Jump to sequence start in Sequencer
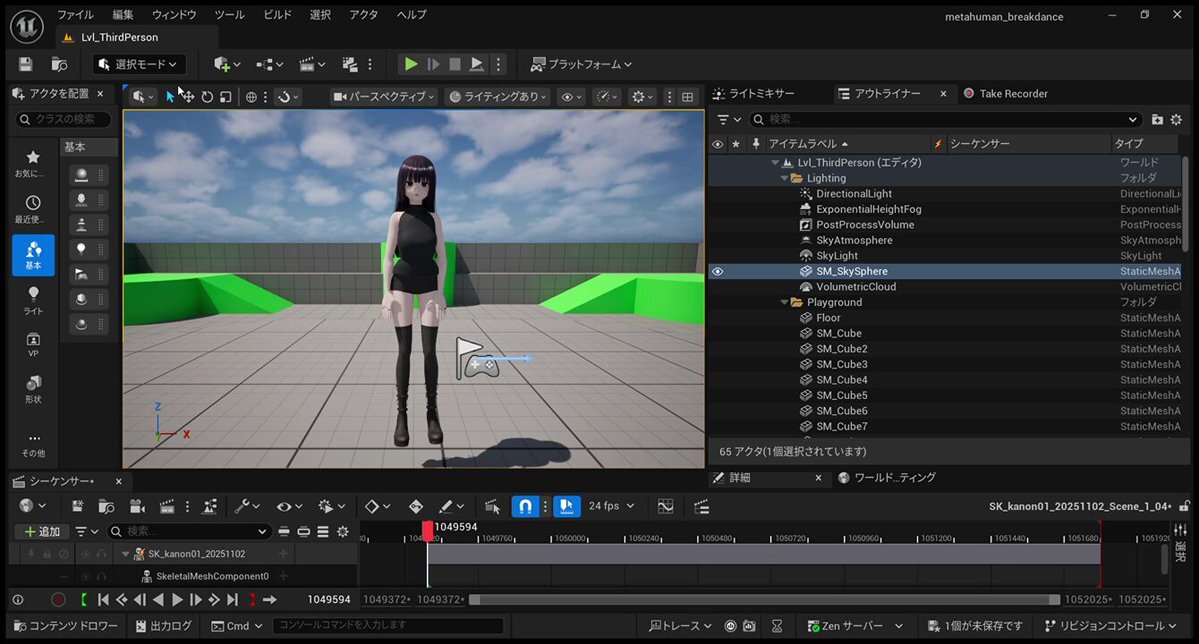The width and height of the screenshot is (1199, 644). 102,600
